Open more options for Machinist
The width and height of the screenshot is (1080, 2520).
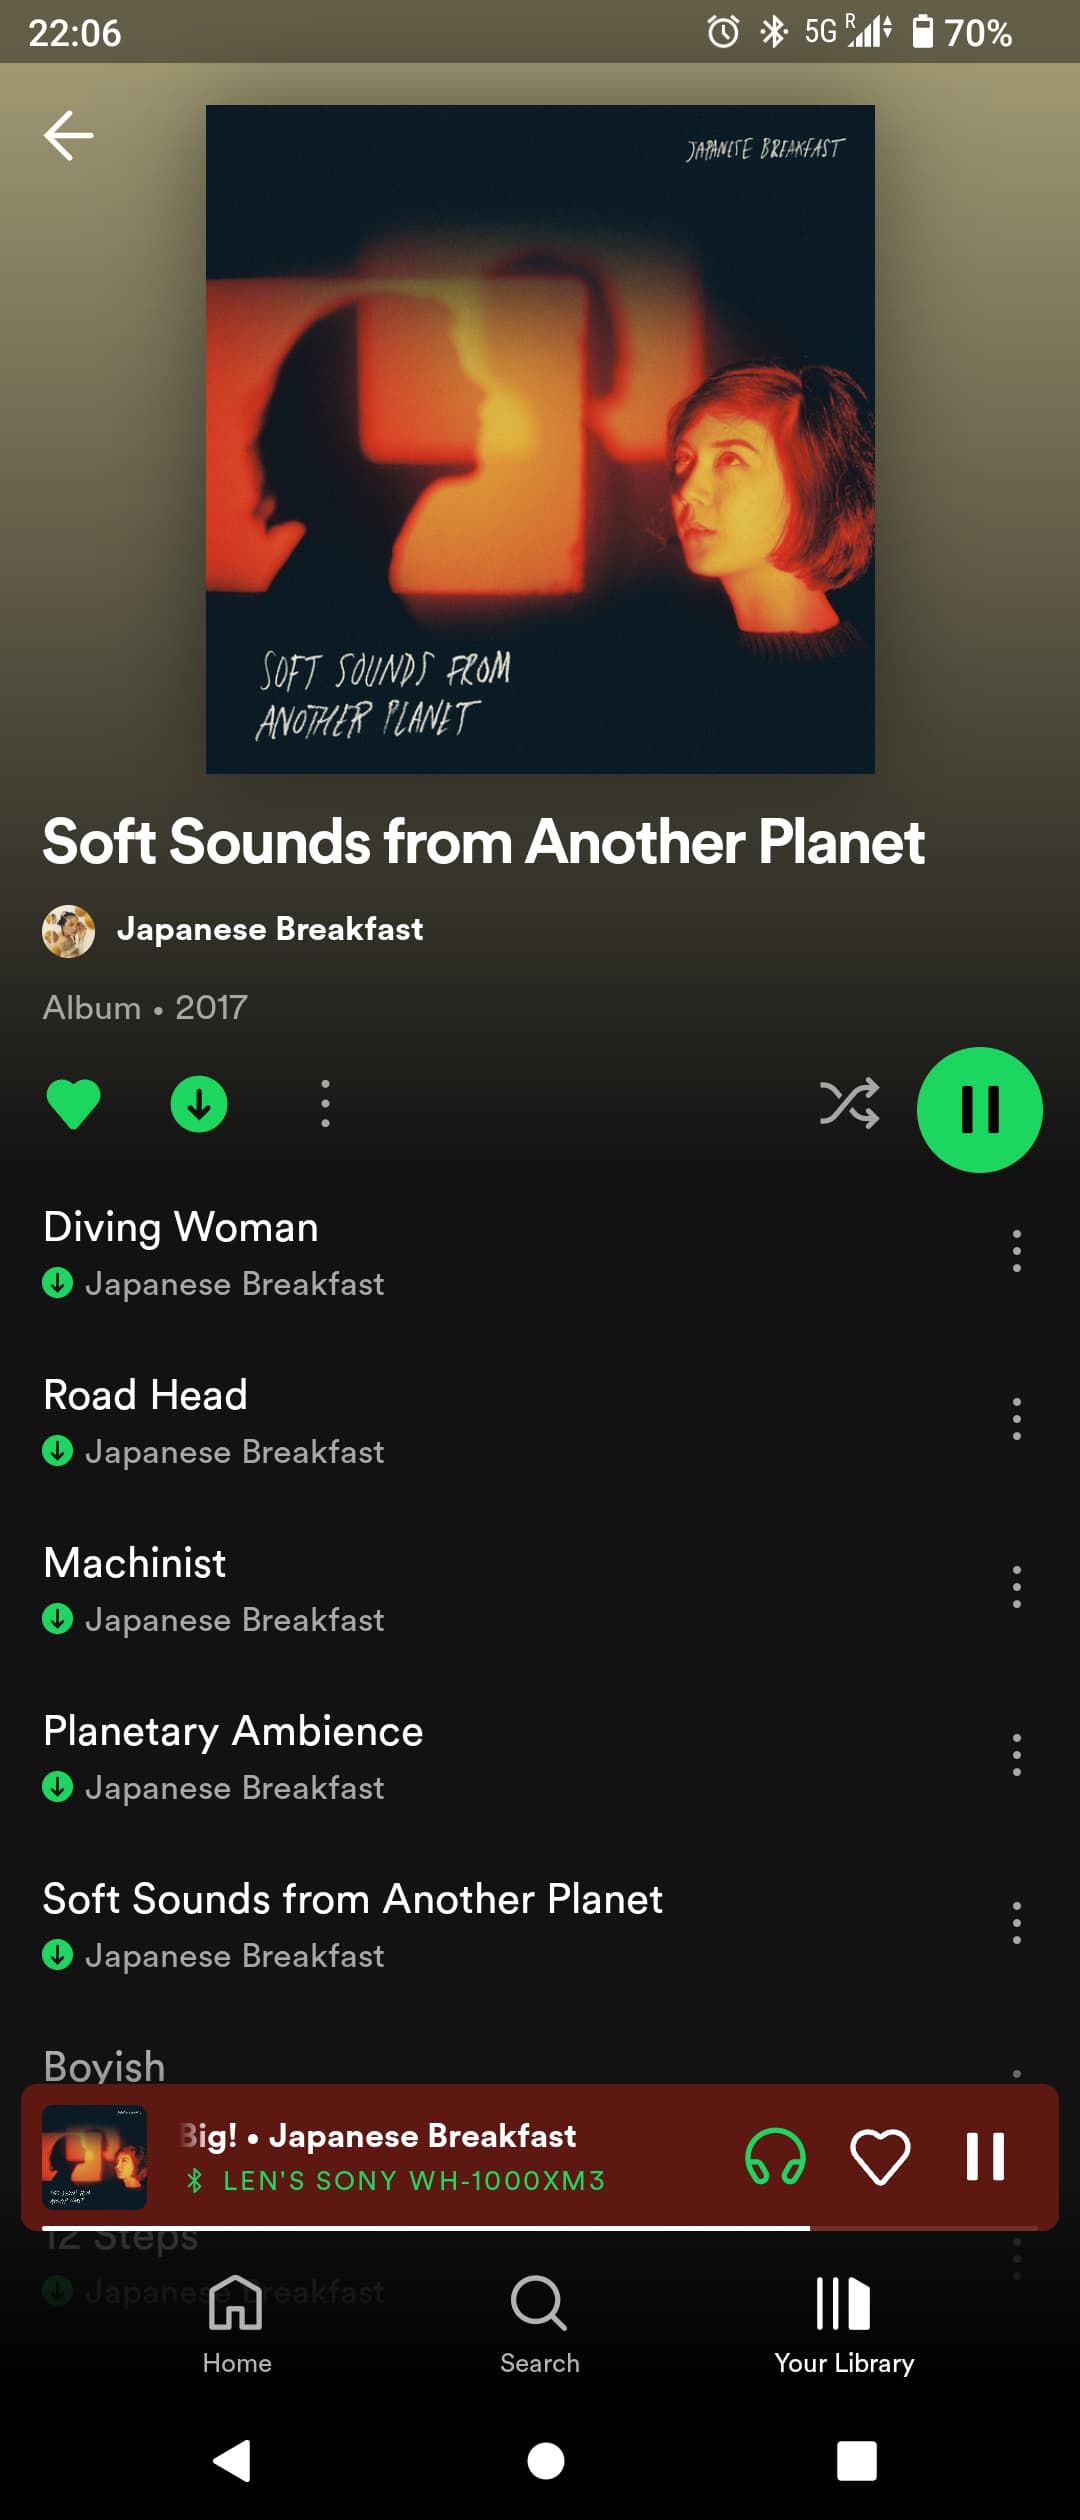pos(1017,1587)
